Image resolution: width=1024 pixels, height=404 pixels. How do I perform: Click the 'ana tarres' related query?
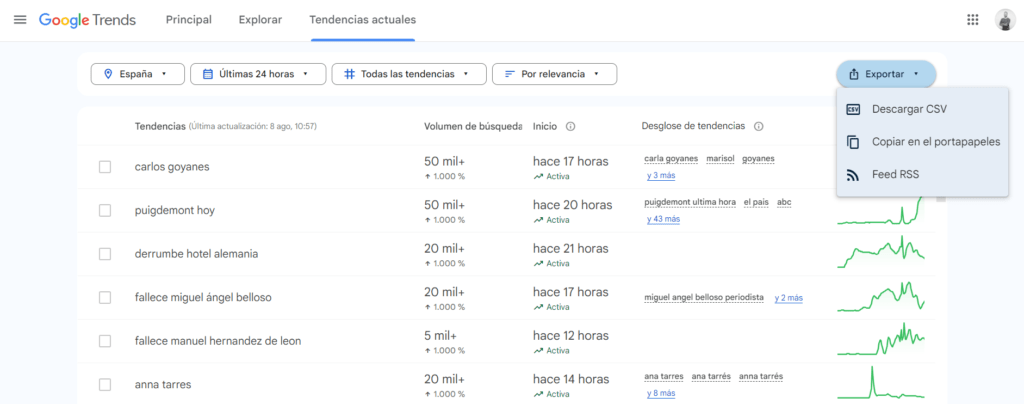(x=664, y=377)
